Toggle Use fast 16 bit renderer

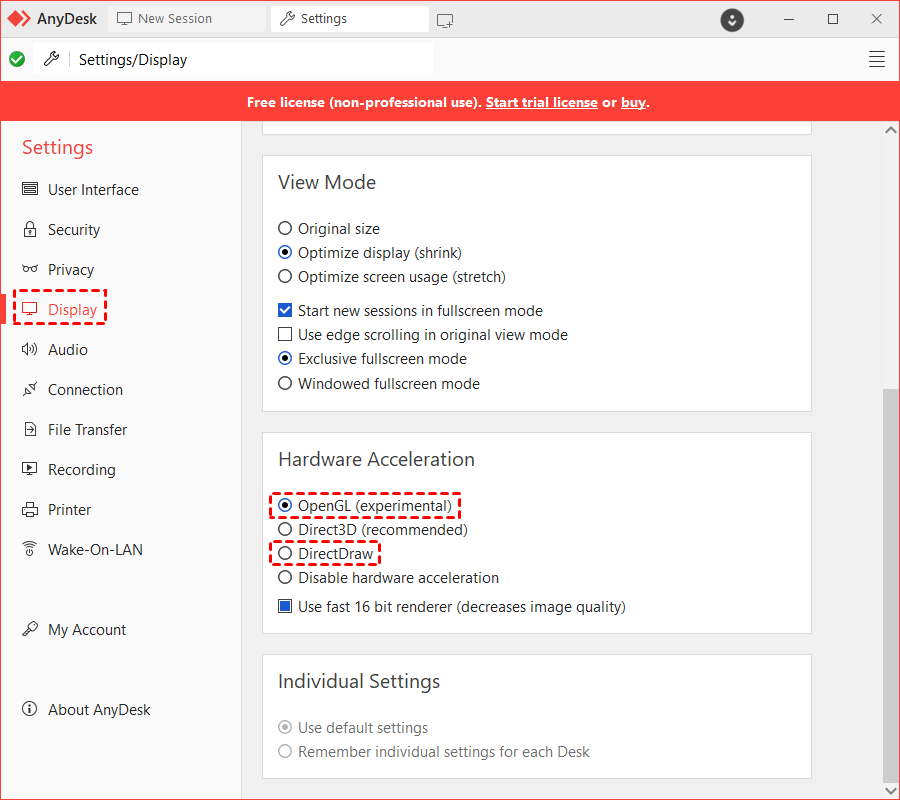tap(285, 606)
